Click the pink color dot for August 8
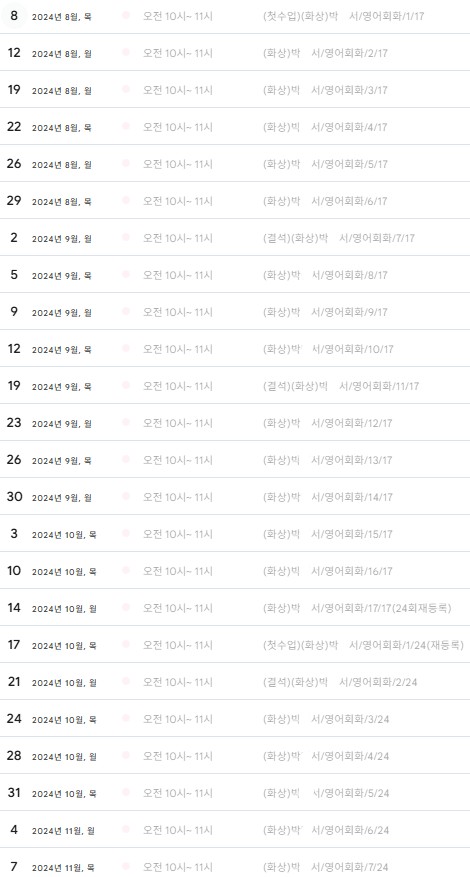The height and width of the screenshot is (877, 470). point(126,16)
